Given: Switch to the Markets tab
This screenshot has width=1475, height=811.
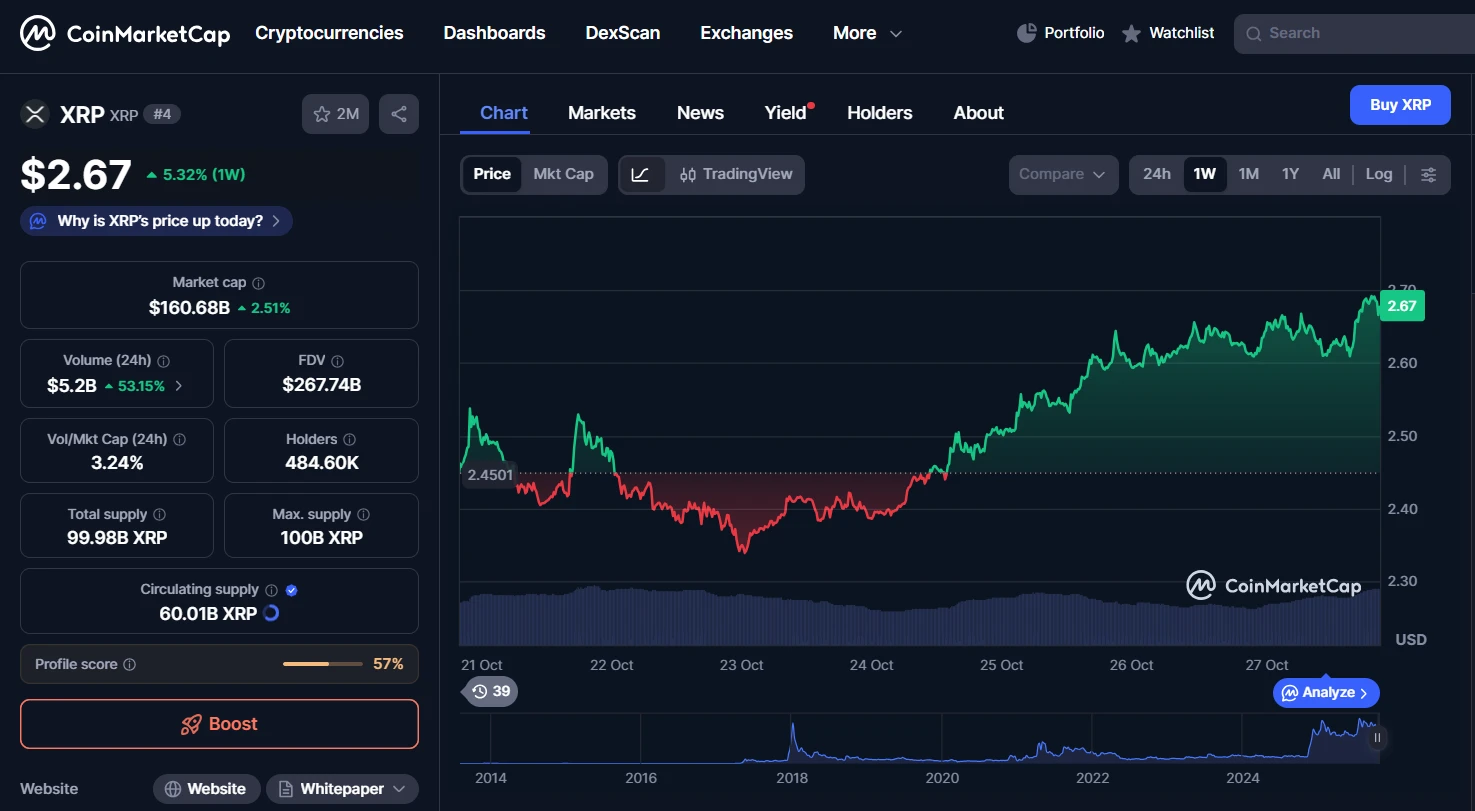Looking at the screenshot, I should [602, 112].
